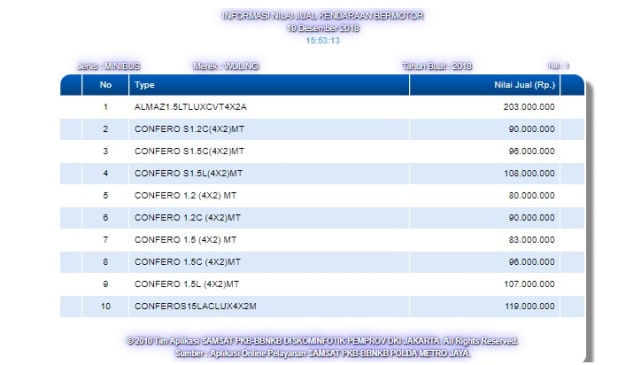The image size is (640, 365).
Task: Click row number 2 in No column
Action: pyautogui.click(x=106, y=129)
